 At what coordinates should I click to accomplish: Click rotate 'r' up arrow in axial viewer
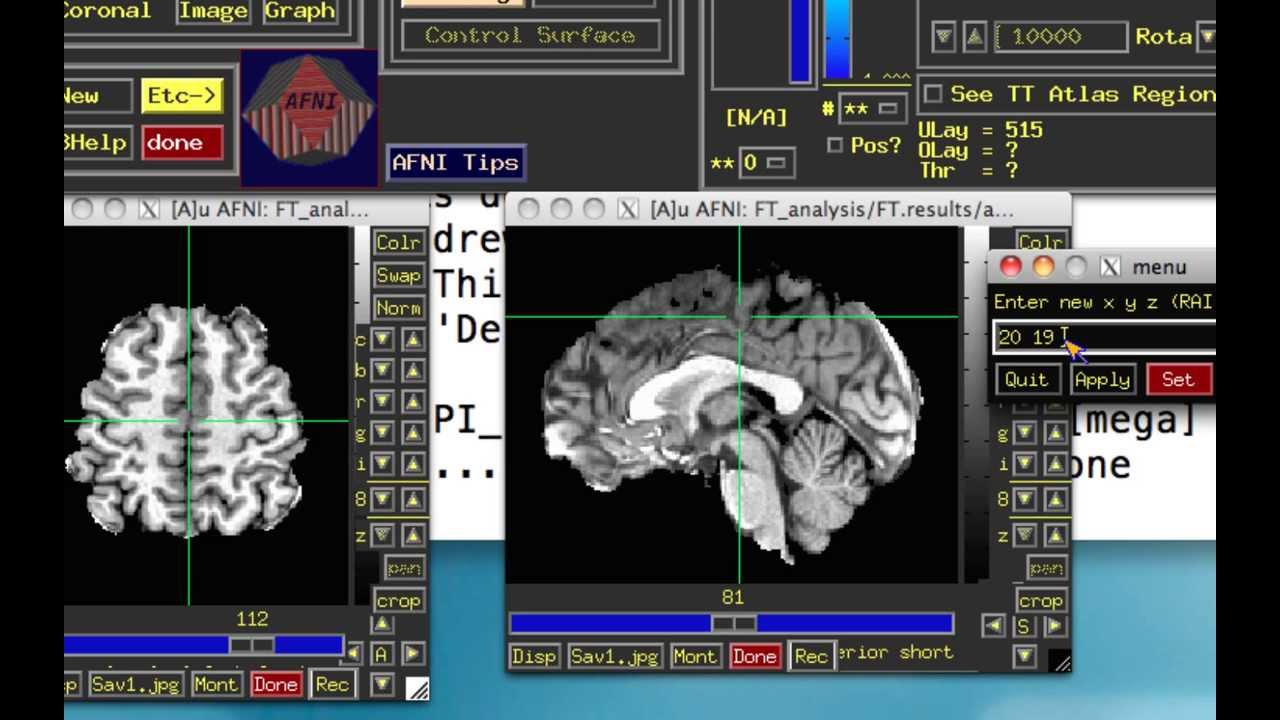point(413,402)
